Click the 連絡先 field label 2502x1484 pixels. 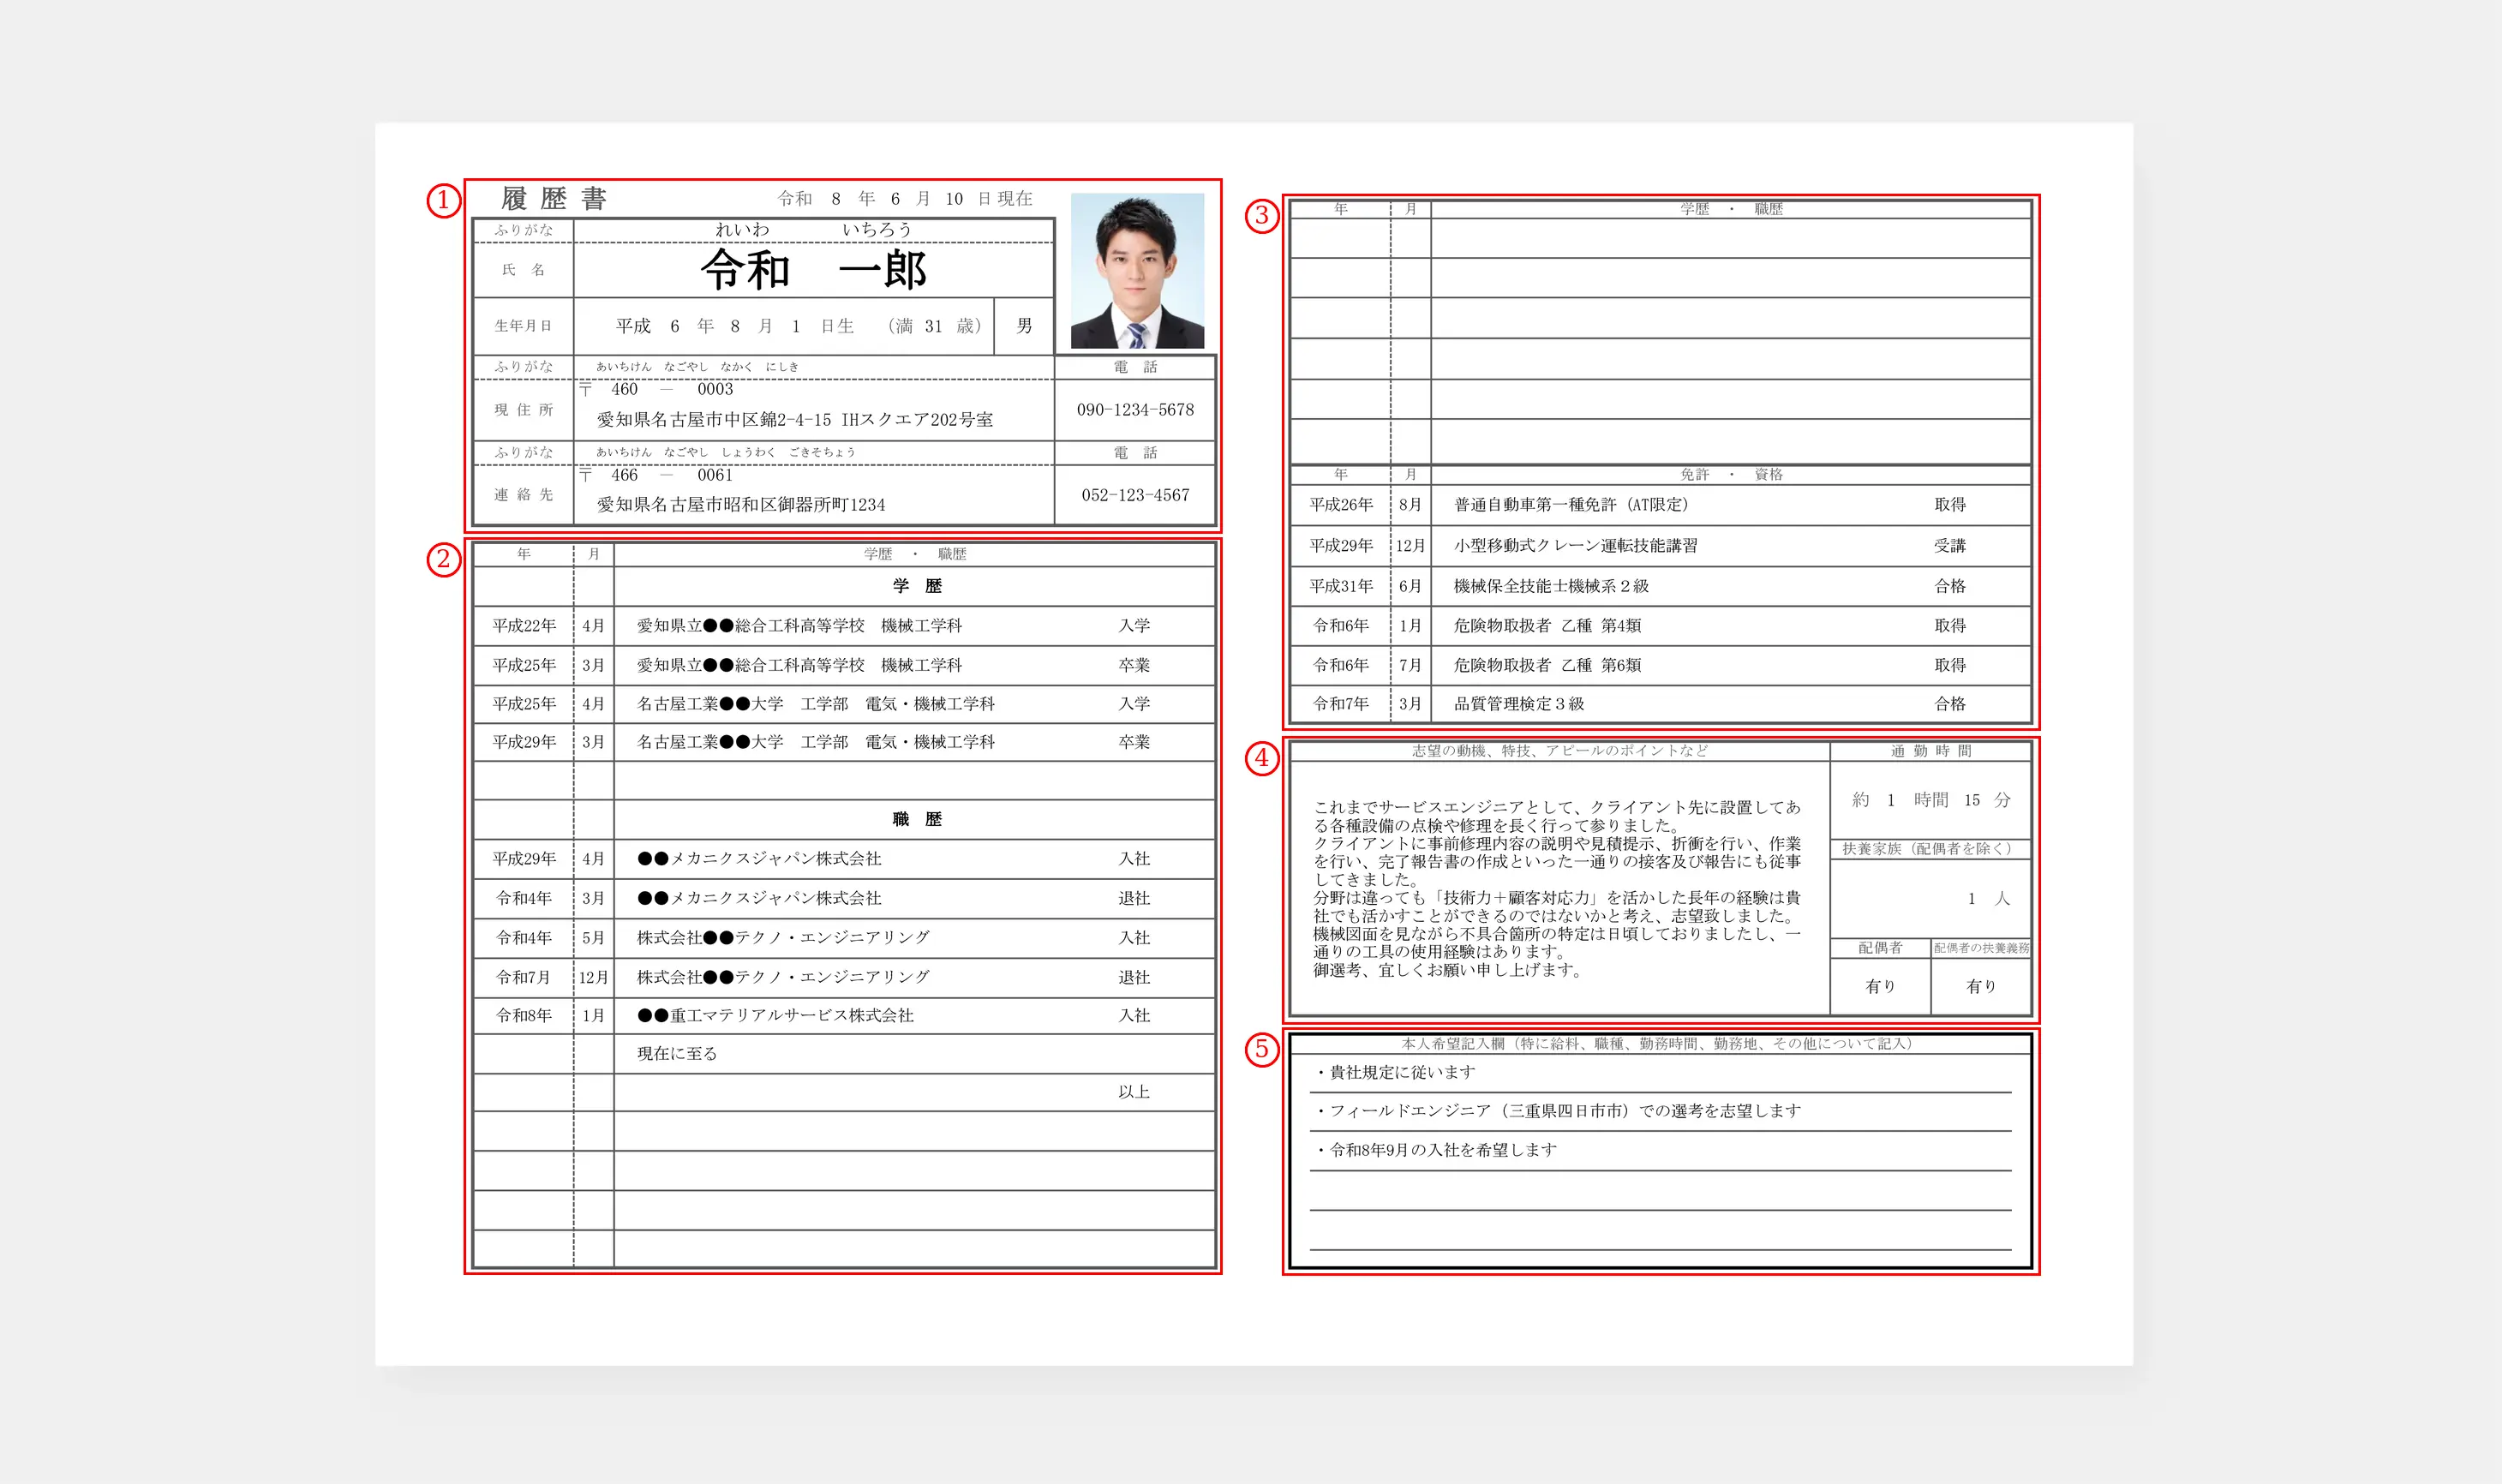click(523, 495)
